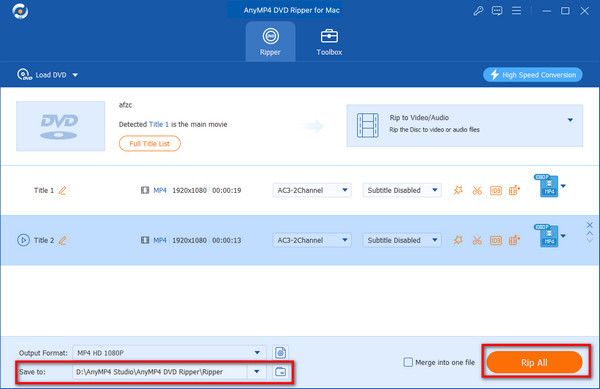Cut Title 1 with the scissors icon
The image size is (600, 389).
click(x=477, y=190)
